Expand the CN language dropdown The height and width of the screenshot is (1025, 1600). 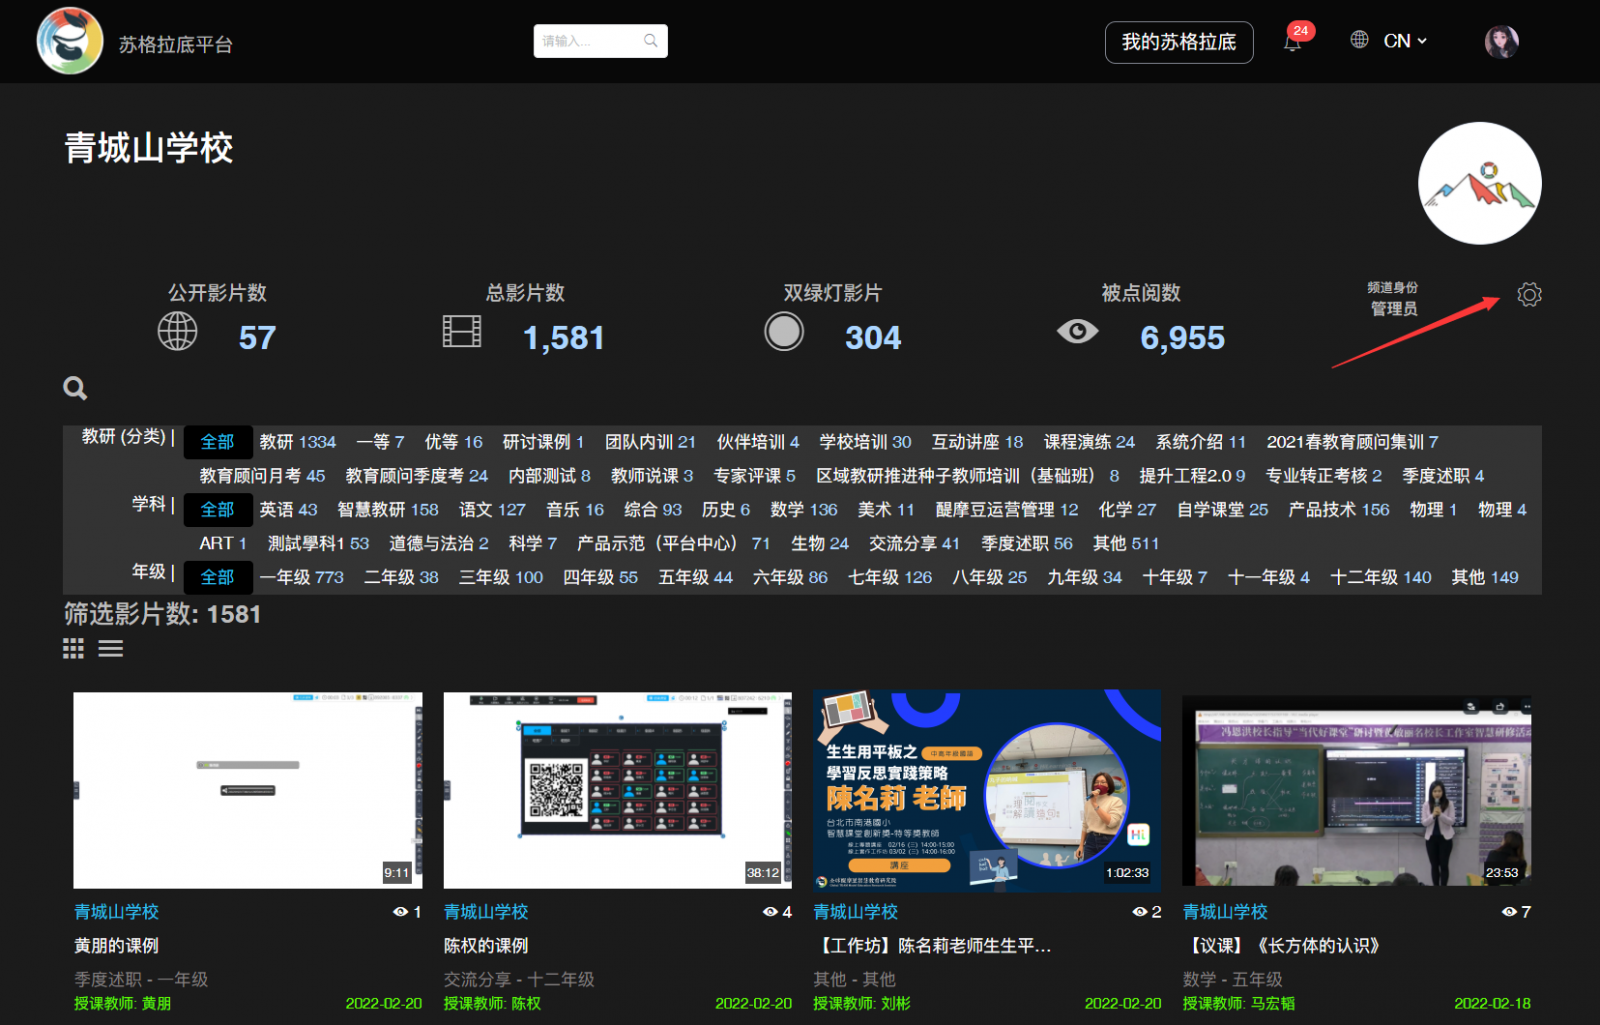(1405, 41)
